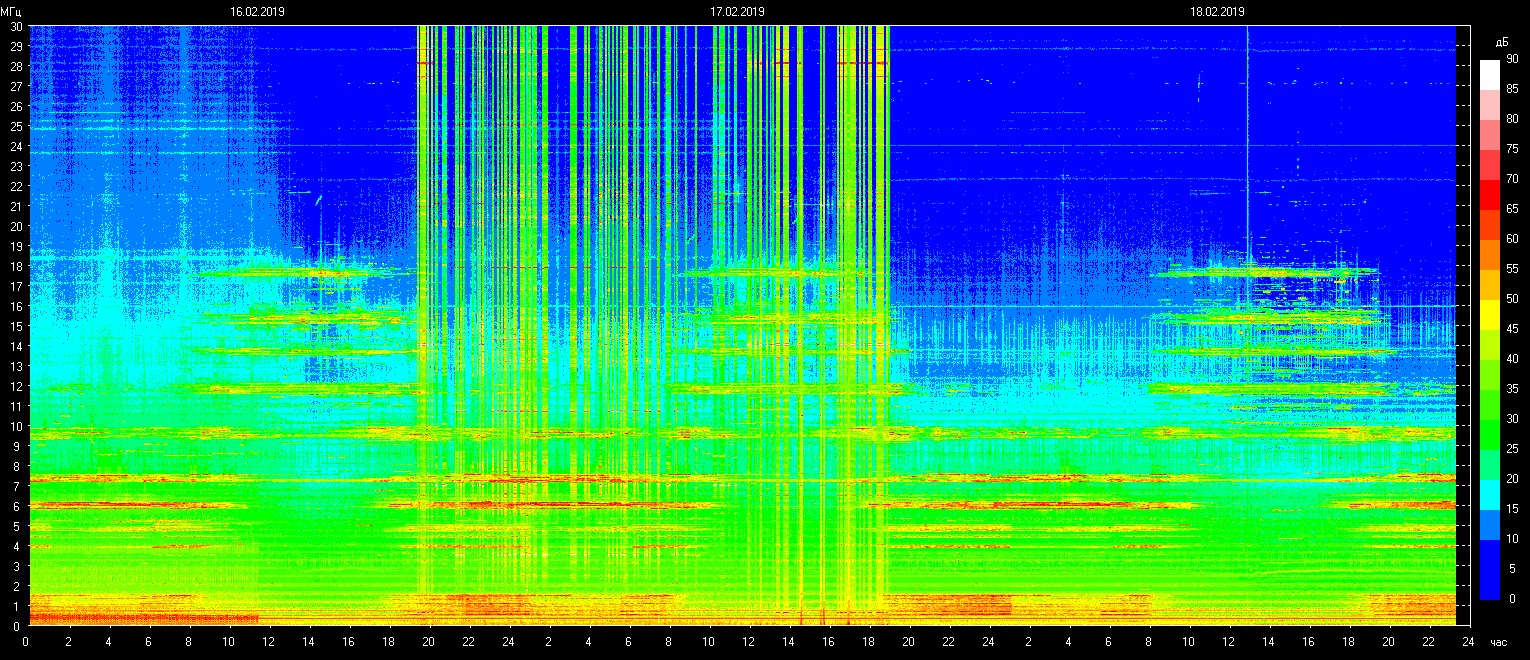
Task: Select the cyan swatch in the dB legend
Action: click(x=1490, y=494)
